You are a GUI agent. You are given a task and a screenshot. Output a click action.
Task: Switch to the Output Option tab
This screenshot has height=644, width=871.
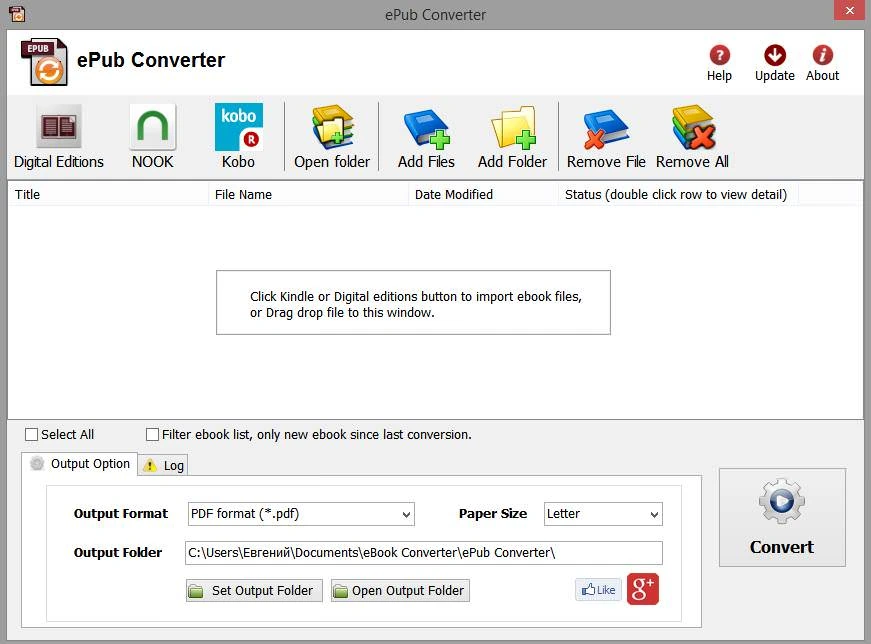[x=80, y=464]
